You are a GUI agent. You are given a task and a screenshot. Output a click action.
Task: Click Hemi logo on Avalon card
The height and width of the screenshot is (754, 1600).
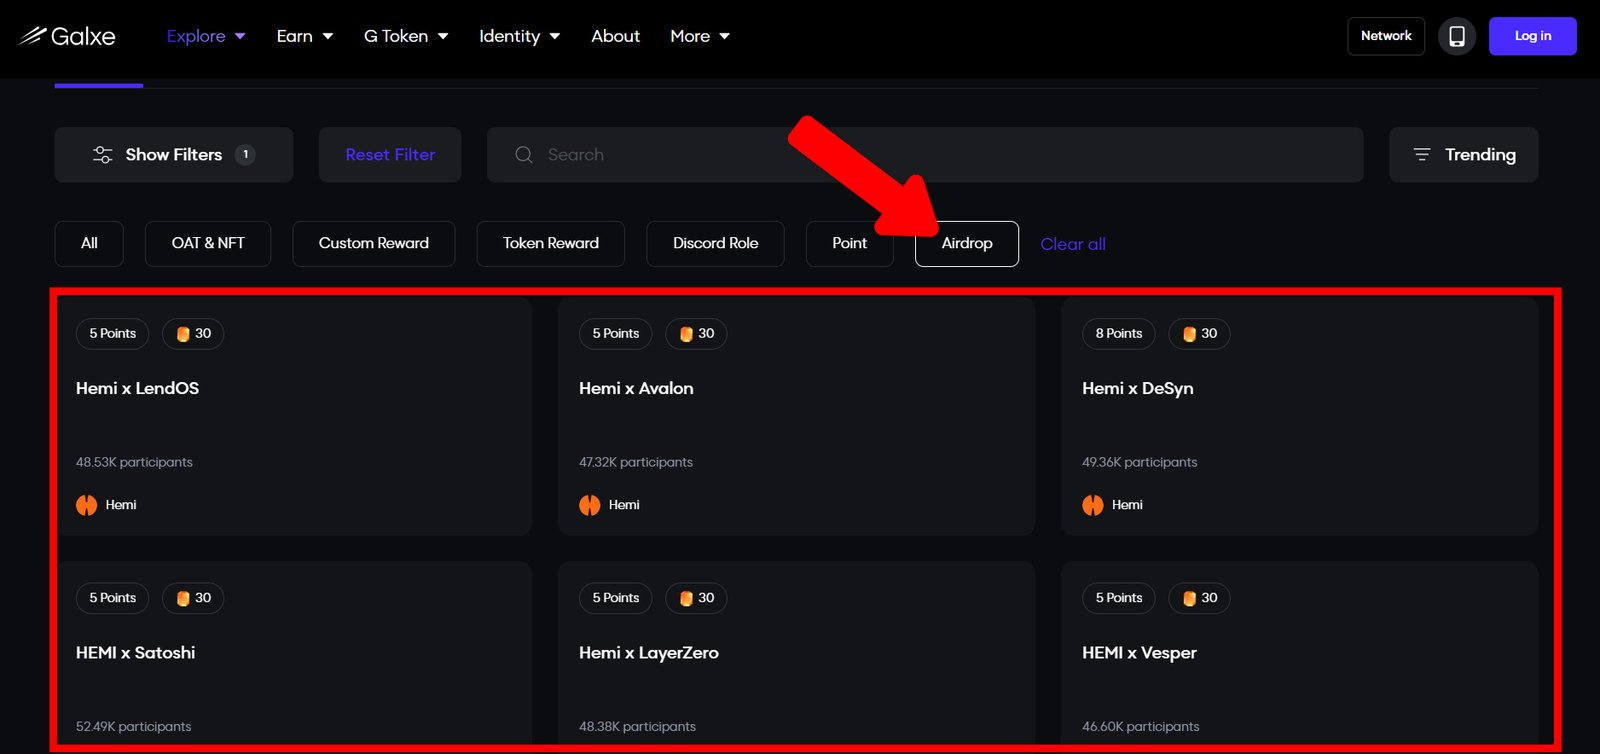pyautogui.click(x=590, y=505)
